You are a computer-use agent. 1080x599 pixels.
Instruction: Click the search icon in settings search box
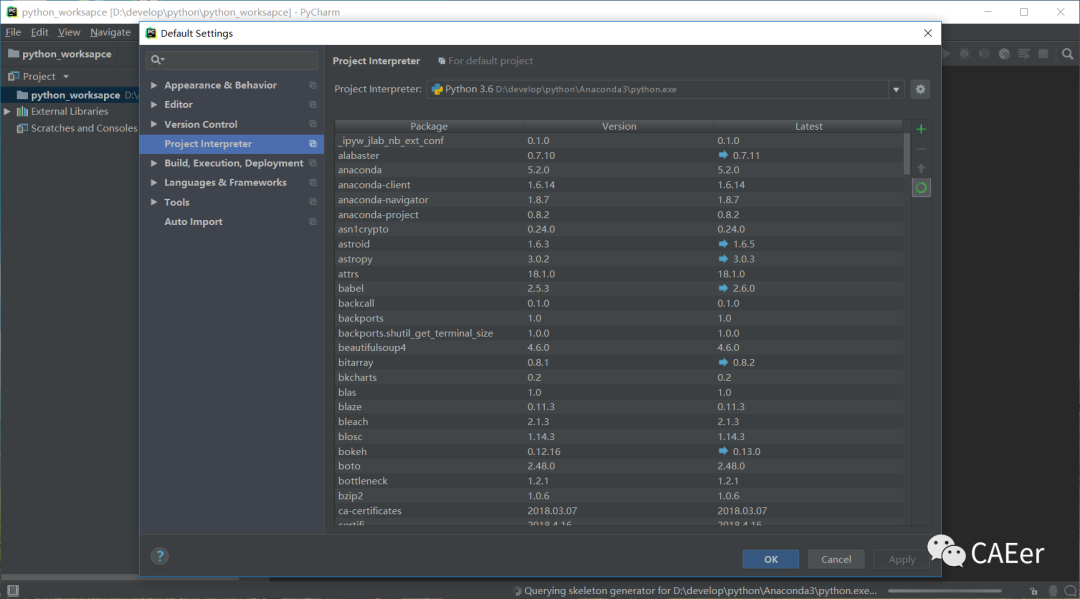click(x=157, y=60)
